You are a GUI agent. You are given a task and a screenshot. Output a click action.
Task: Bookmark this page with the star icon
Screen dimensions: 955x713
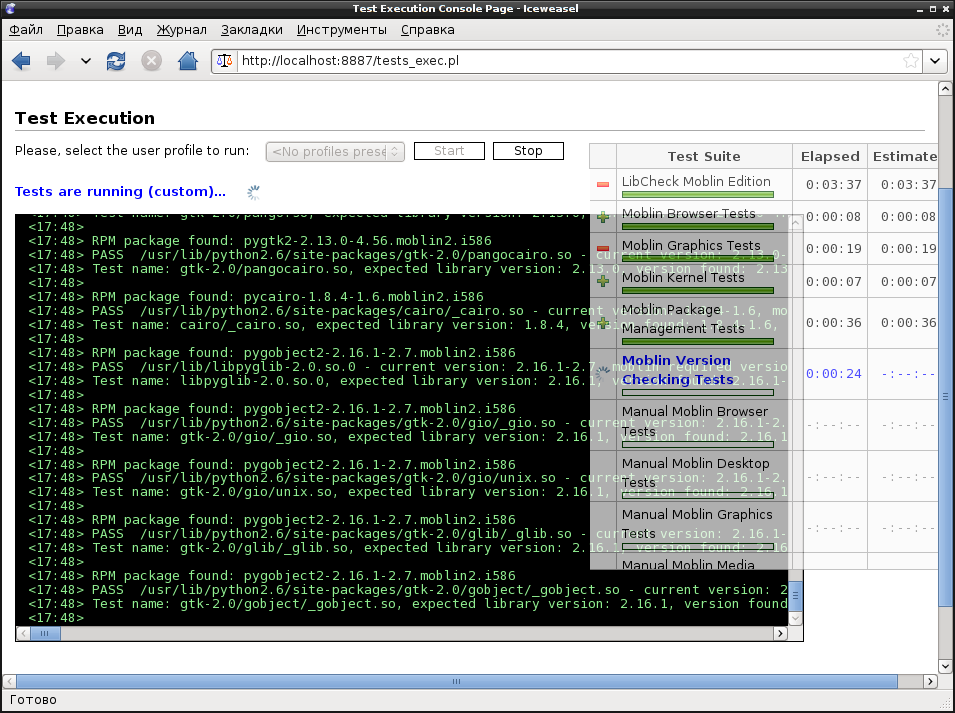pyautogui.click(x=911, y=61)
